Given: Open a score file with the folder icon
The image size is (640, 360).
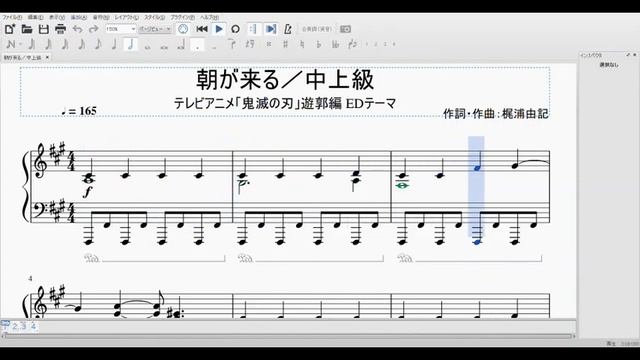Looking at the screenshot, I should (x=27, y=29).
